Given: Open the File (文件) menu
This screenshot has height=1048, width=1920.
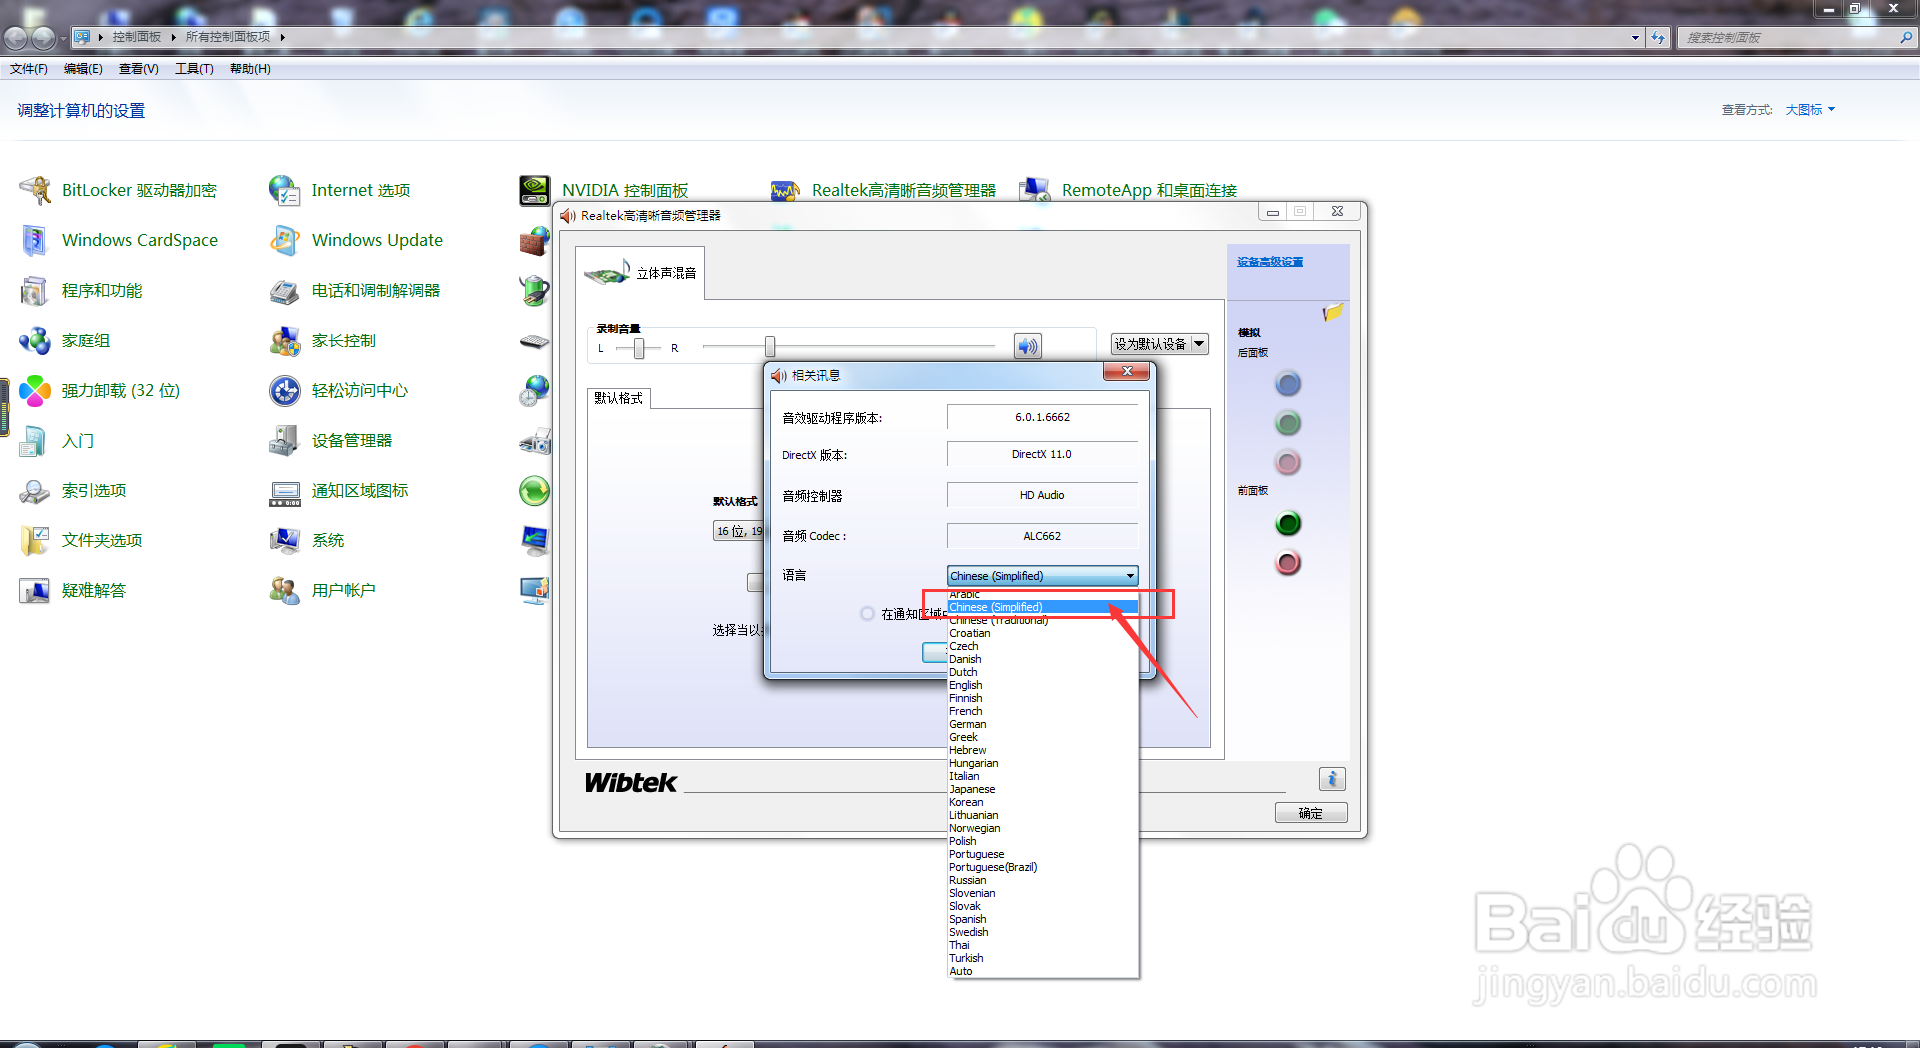Looking at the screenshot, I should coord(29,69).
